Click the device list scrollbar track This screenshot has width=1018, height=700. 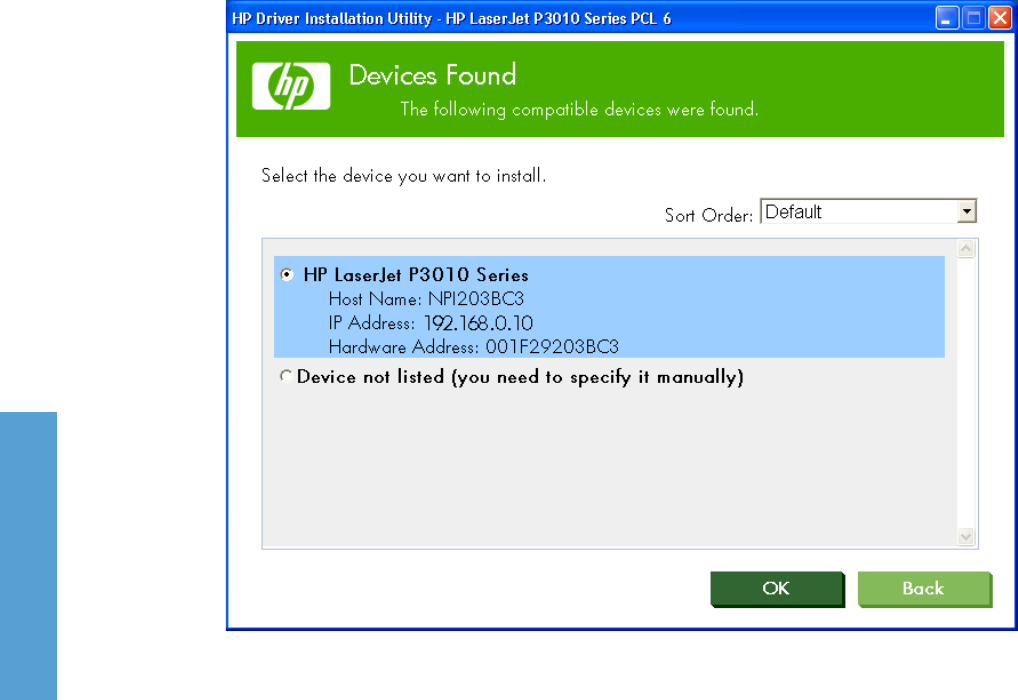(x=966, y=393)
